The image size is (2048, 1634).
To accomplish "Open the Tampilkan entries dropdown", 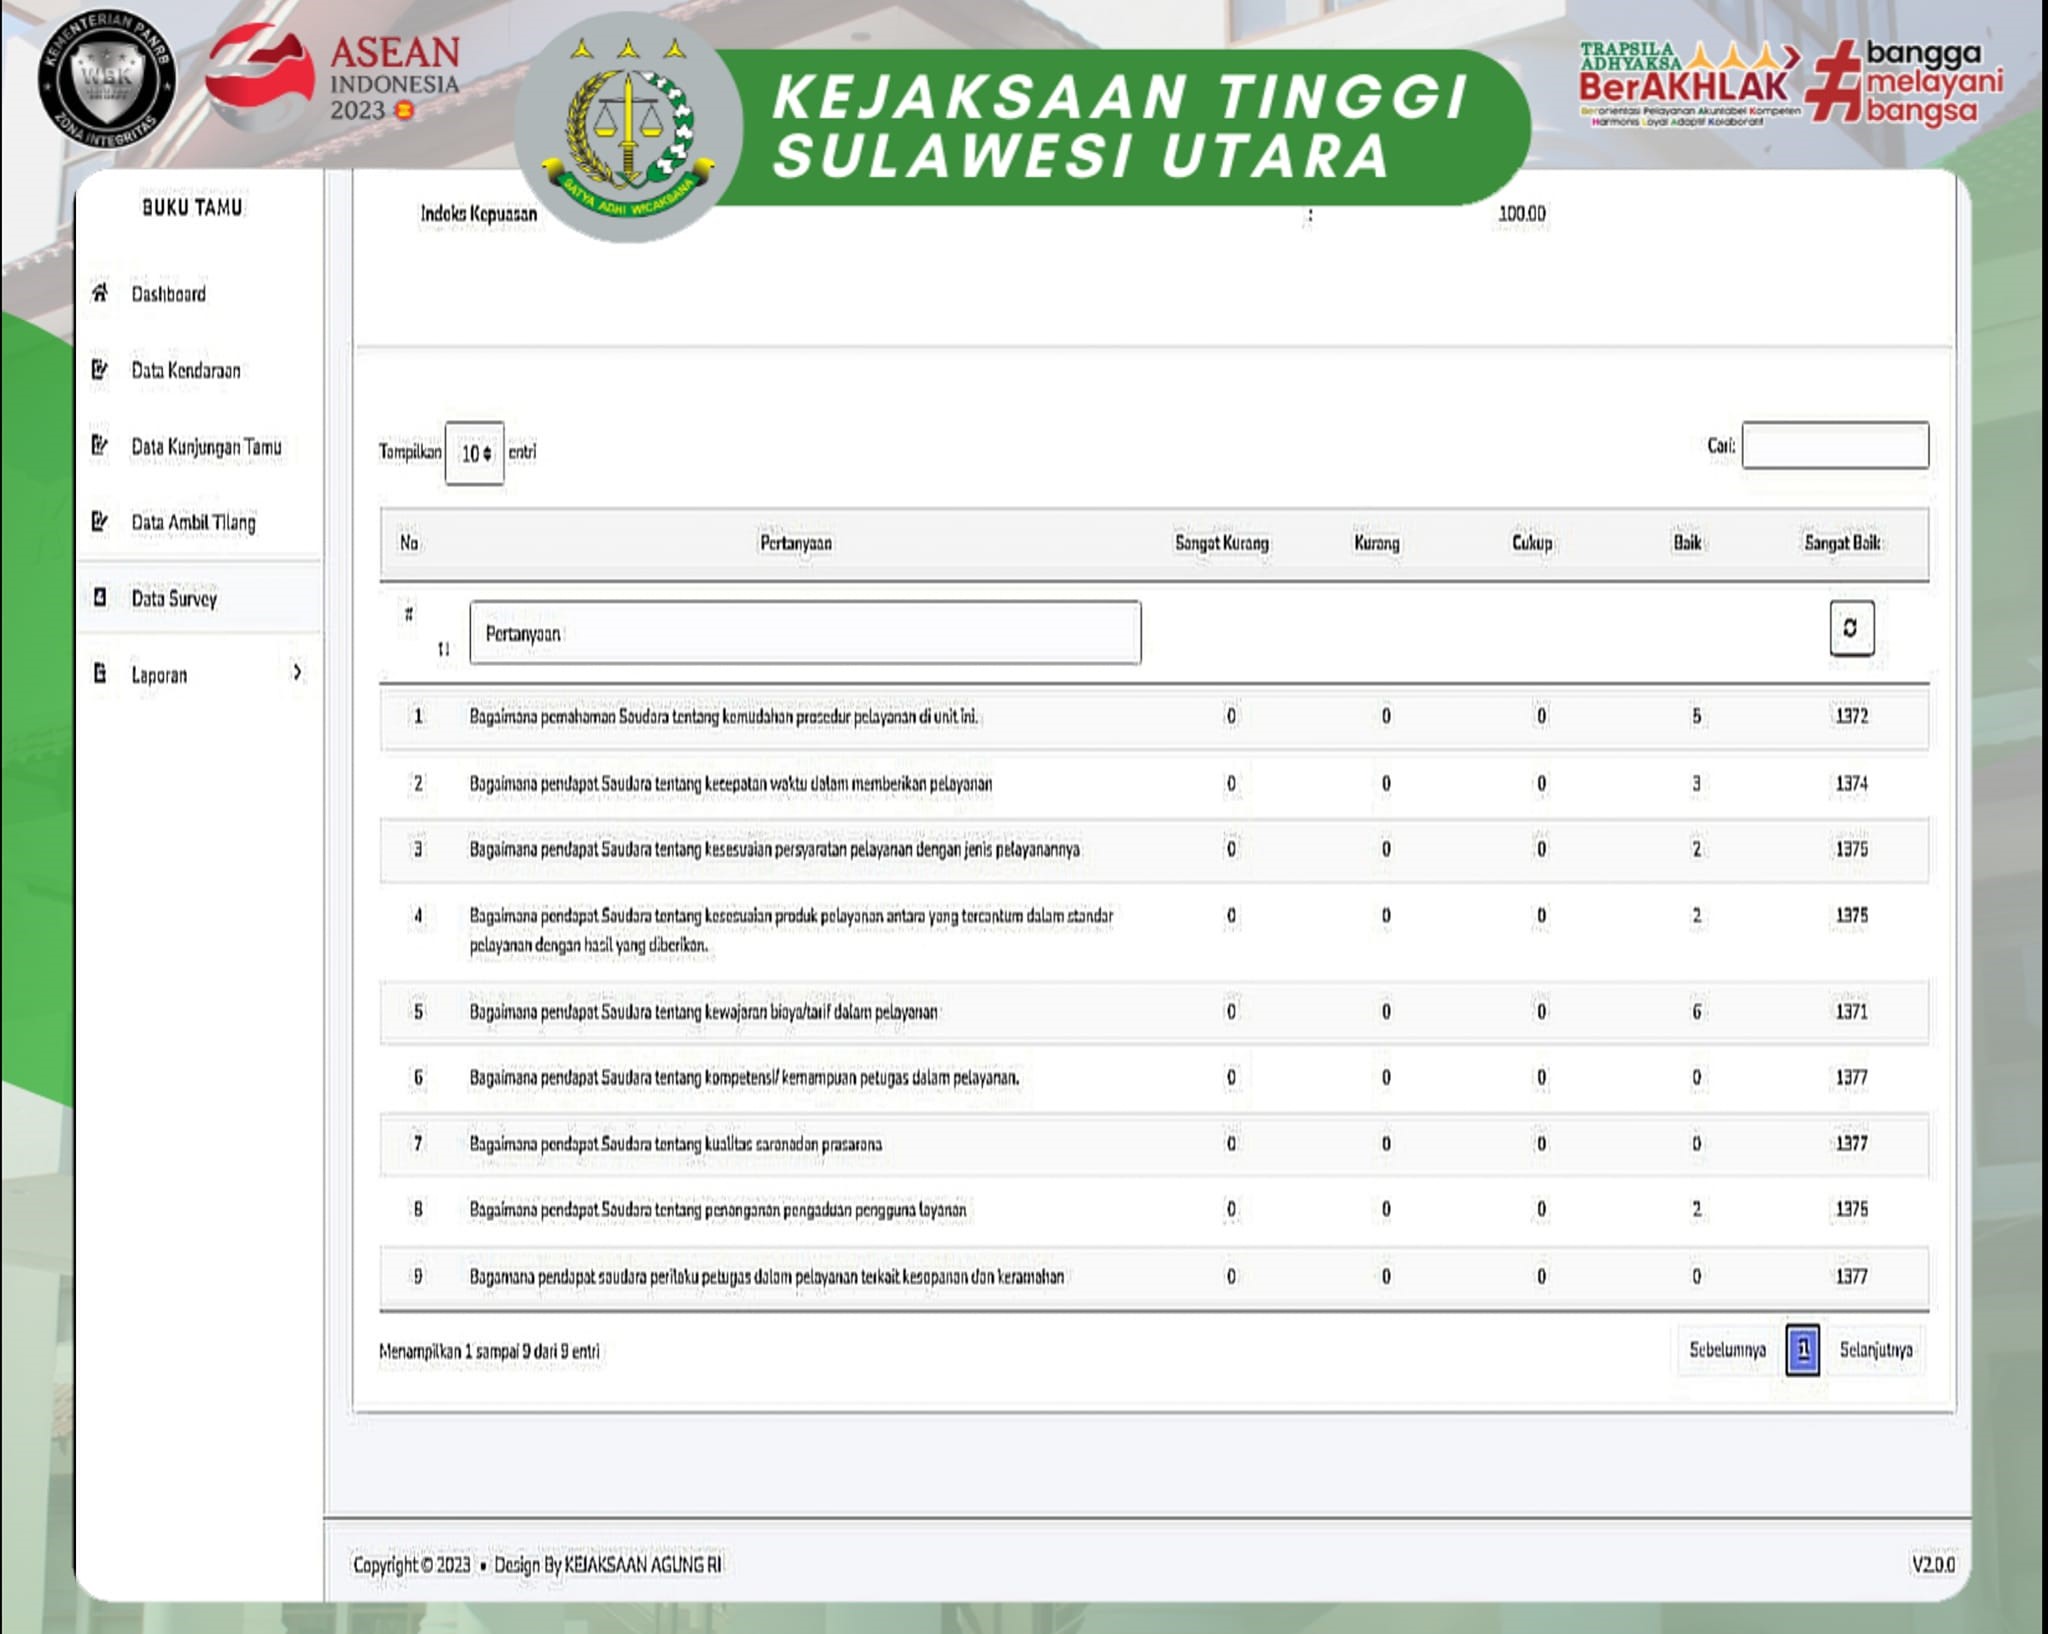I will click(475, 453).
